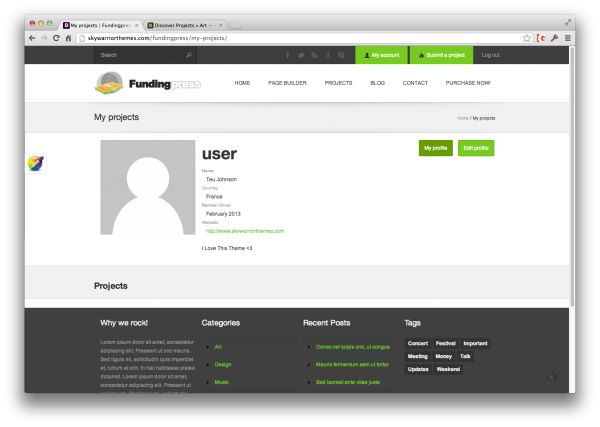Open the RSS feed icon
This screenshot has width=600, height=427.
tap(314, 55)
